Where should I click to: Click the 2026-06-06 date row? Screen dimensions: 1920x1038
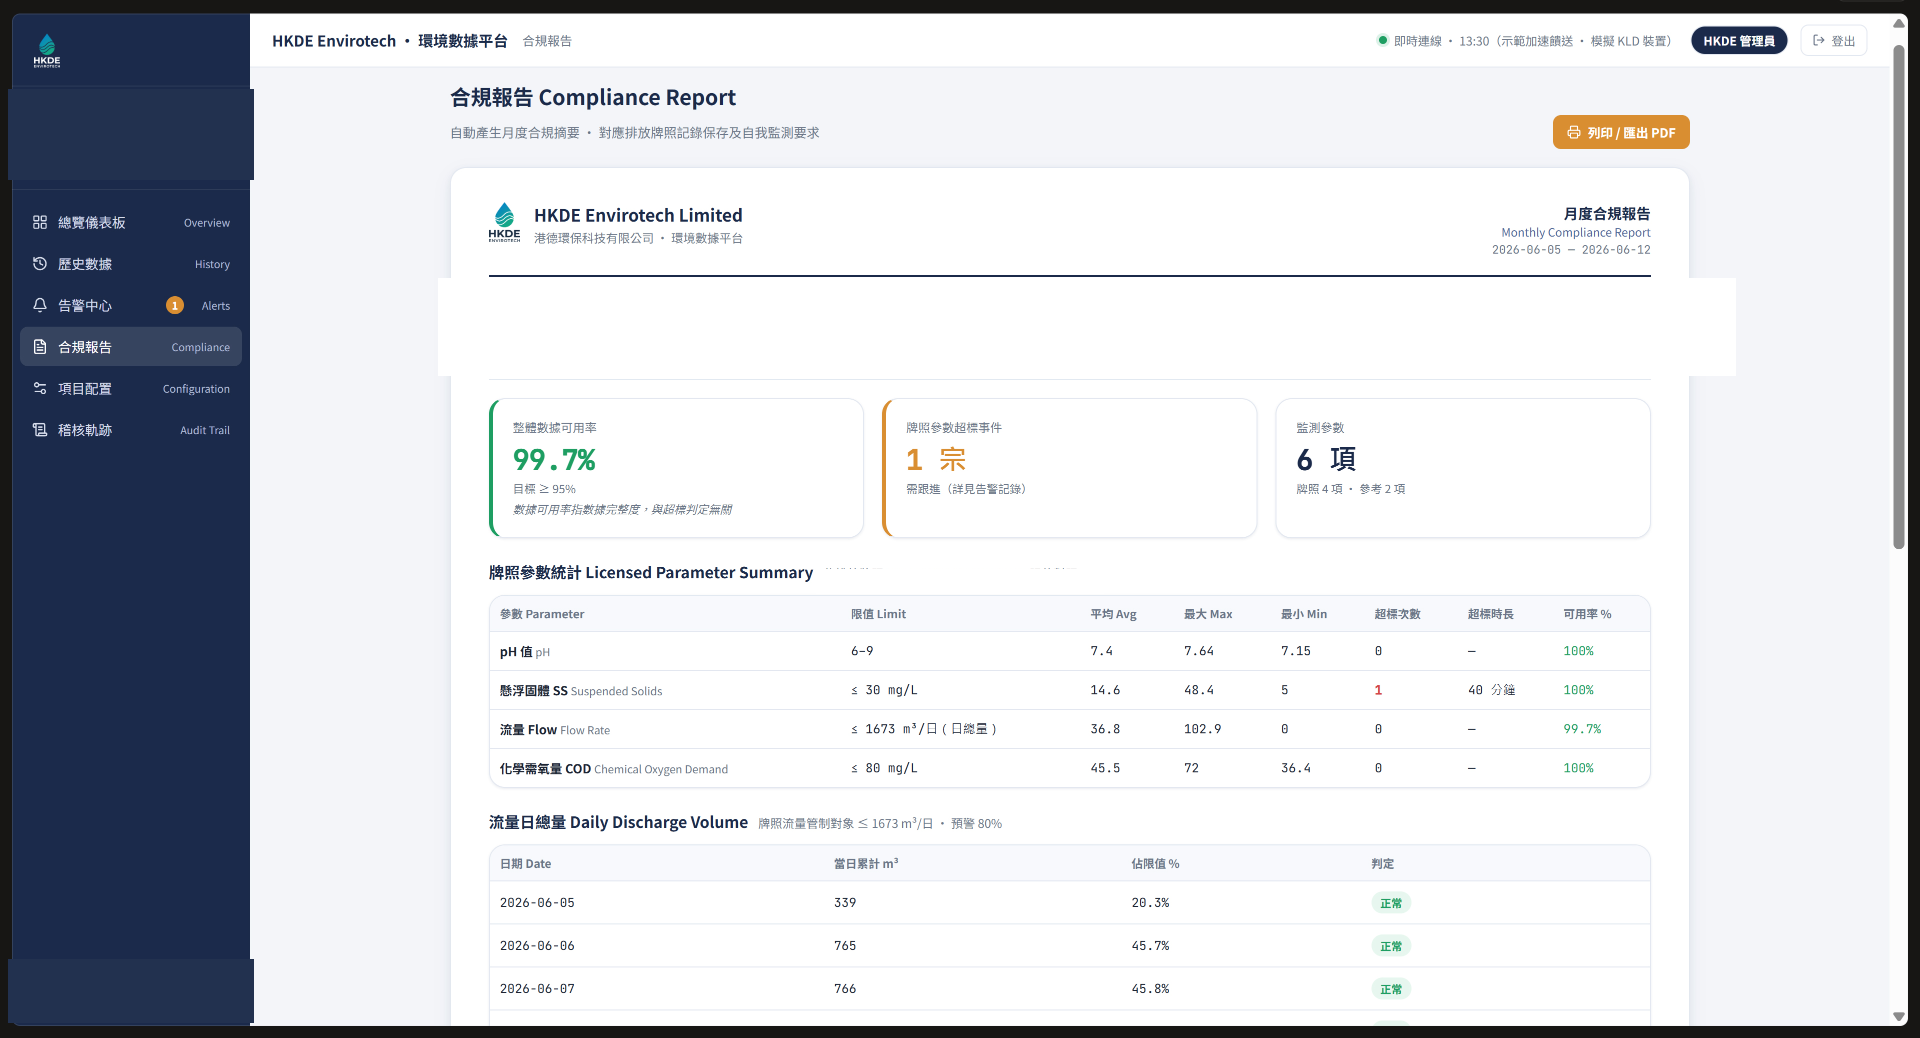pyautogui.click(x=1069, y=945)
